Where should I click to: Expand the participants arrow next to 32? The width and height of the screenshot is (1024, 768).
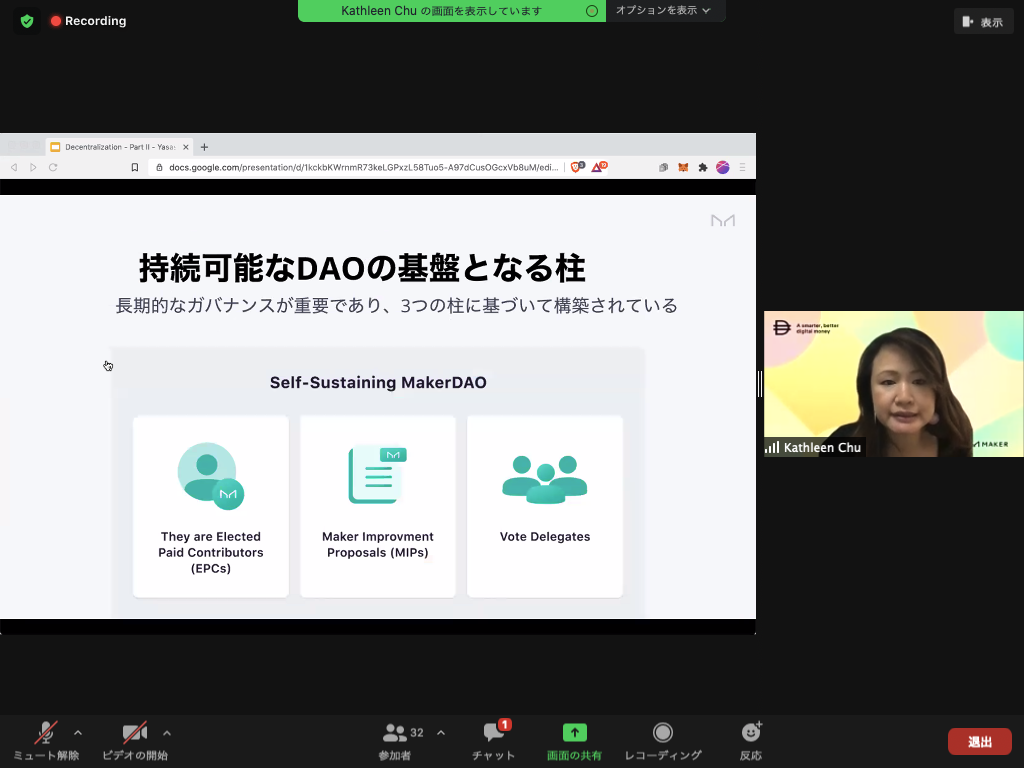[441, 733]
